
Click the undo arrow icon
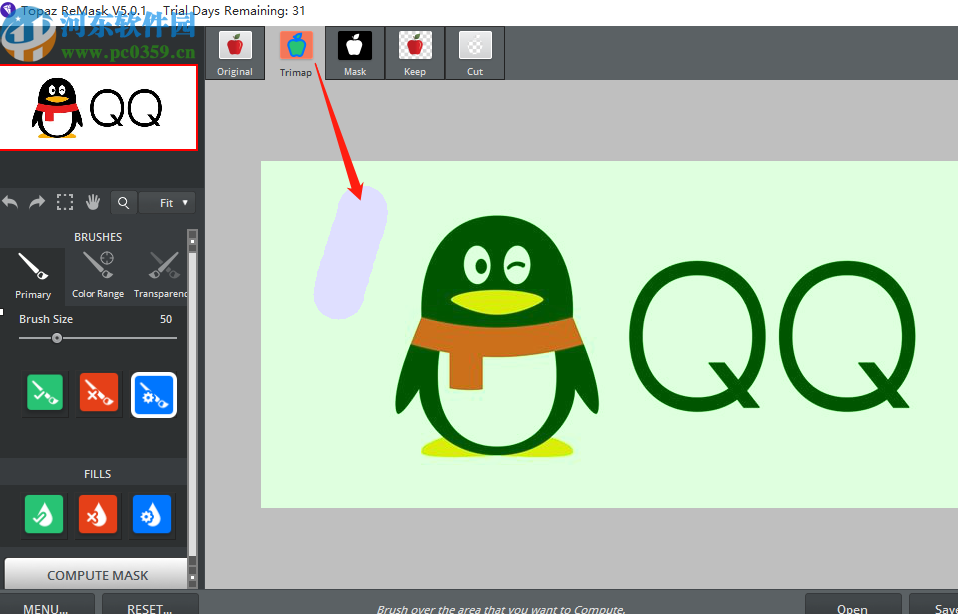pos(10,203)
